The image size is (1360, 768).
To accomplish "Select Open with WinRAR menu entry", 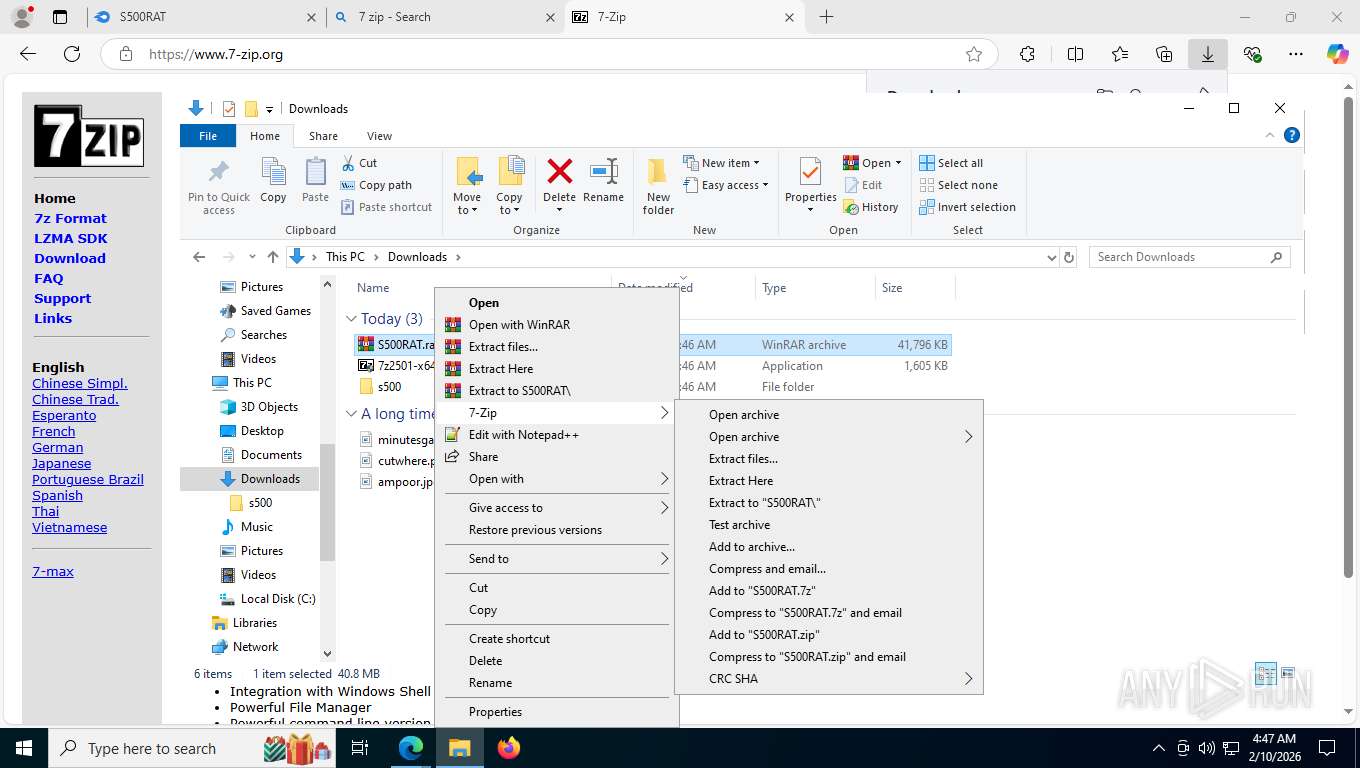I will [556, 325].
